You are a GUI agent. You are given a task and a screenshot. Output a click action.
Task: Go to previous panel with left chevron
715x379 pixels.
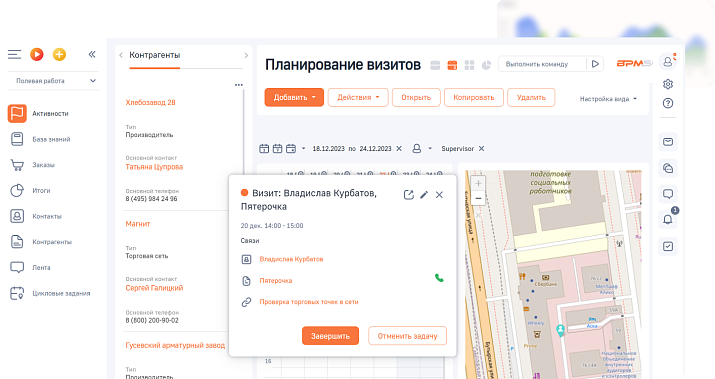coord(121,55)
